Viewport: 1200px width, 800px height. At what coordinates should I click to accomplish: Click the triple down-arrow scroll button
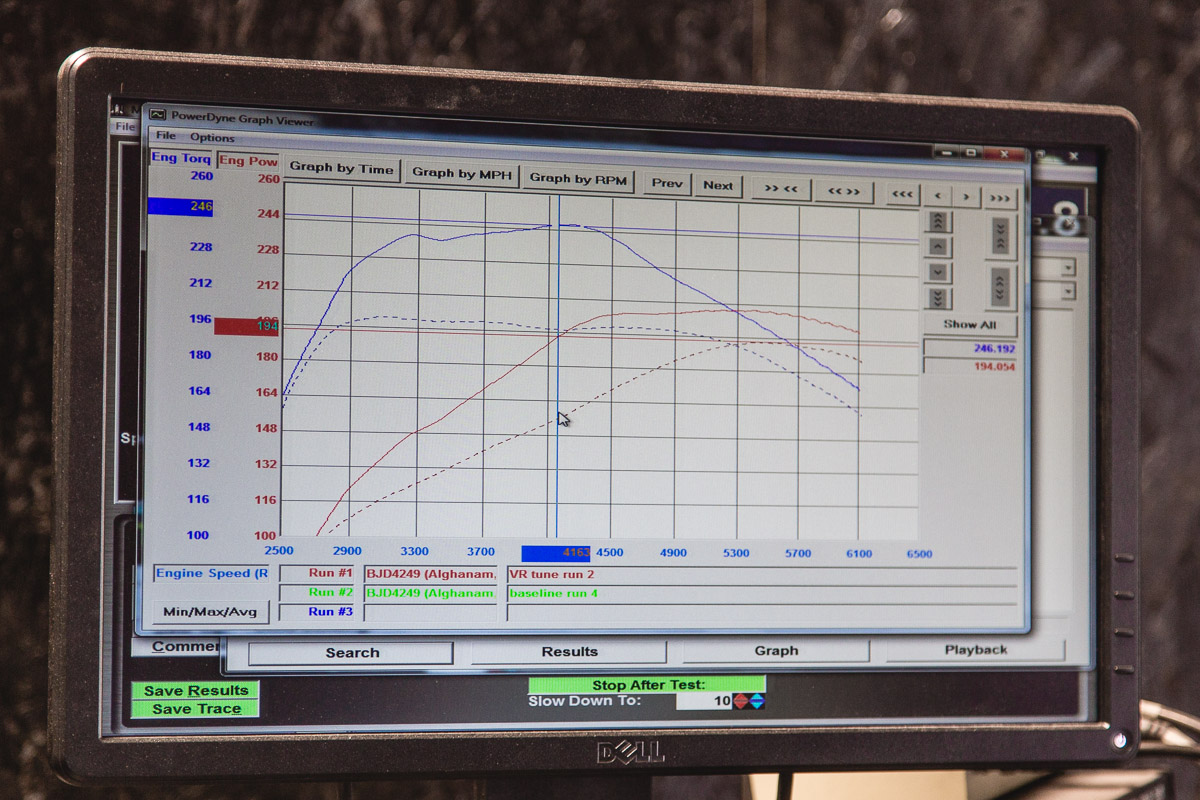938,298
